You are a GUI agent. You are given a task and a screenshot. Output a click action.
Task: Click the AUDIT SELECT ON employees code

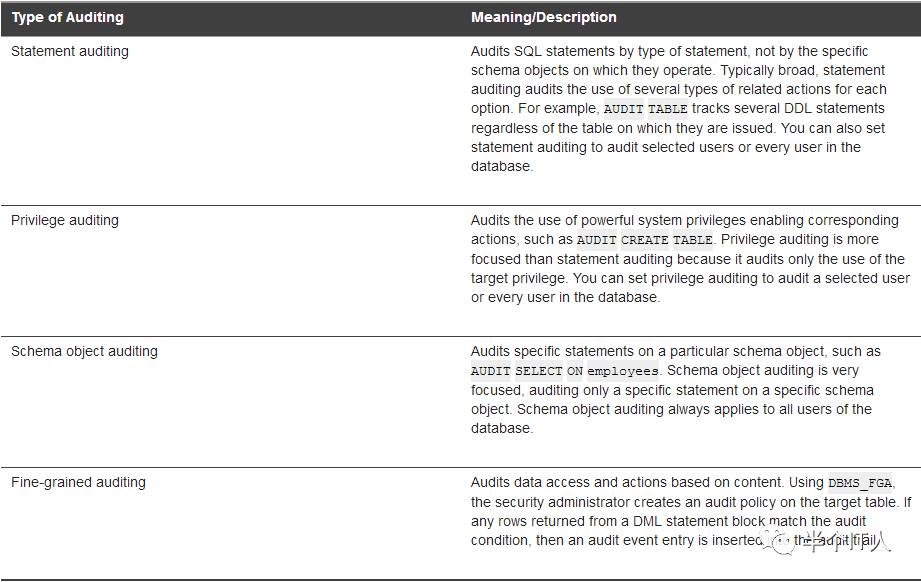[564, 371]
